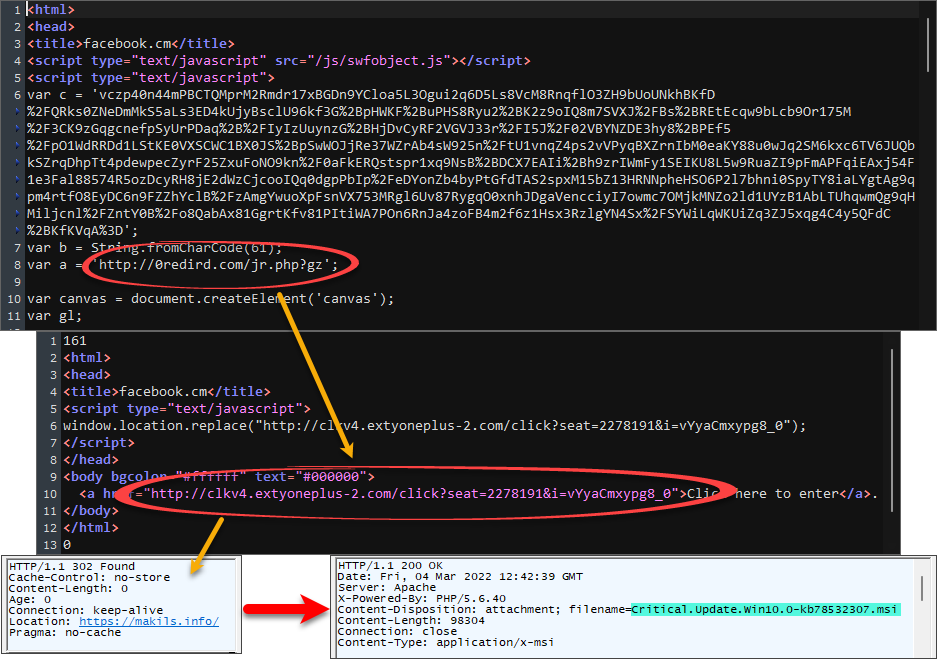The image size is (937, 659).
Task: Click the <html> tag in middle editor line 2
Action: coord(87,358)
